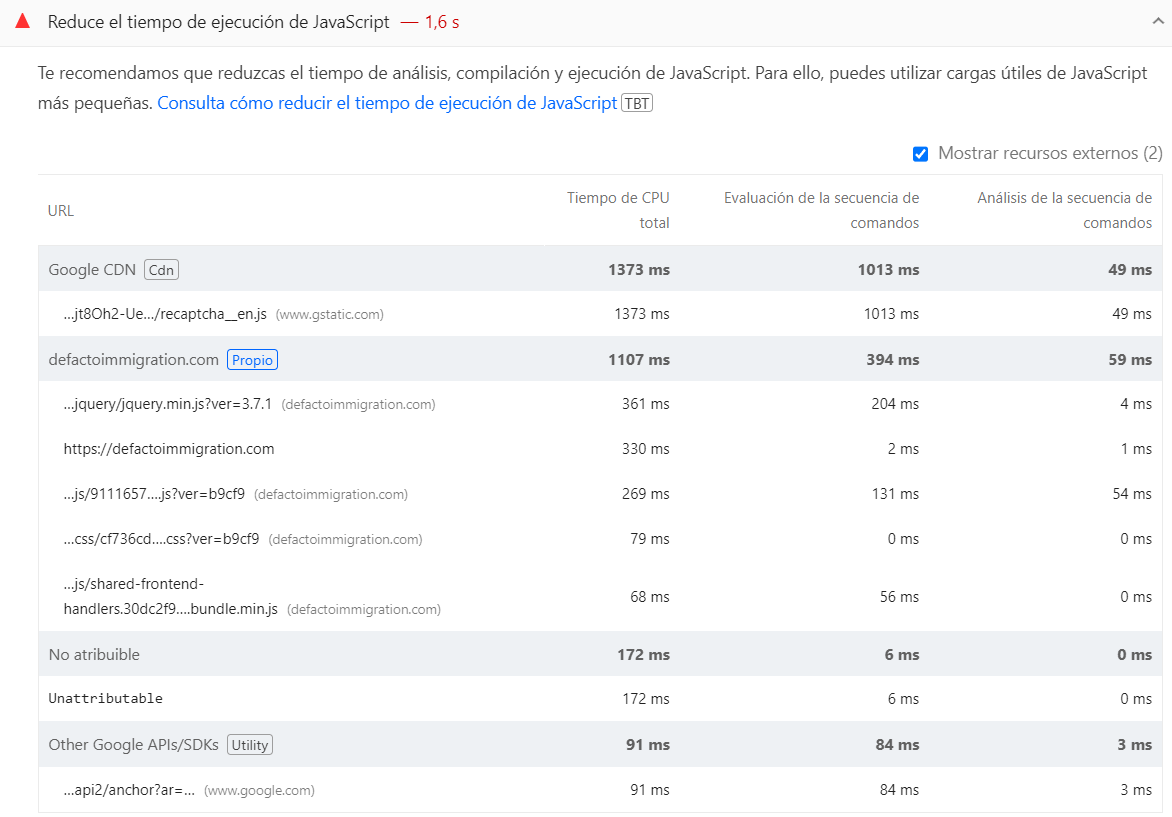The image size is (1172, 817).
Task: Click the Análisis de la secuencia header
Action: 1064,210
